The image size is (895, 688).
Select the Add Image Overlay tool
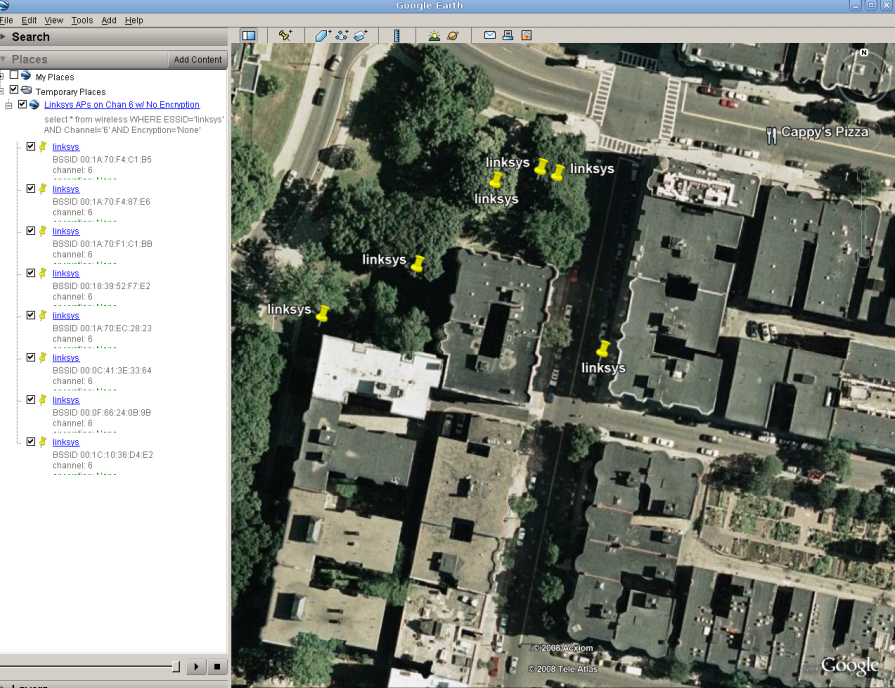click(360, 35)
